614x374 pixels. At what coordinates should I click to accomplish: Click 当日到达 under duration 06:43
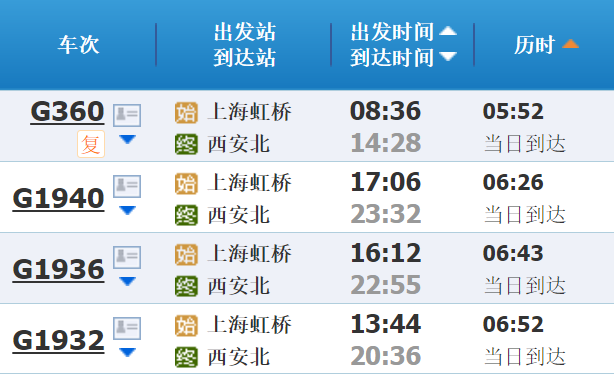(525, 285)
